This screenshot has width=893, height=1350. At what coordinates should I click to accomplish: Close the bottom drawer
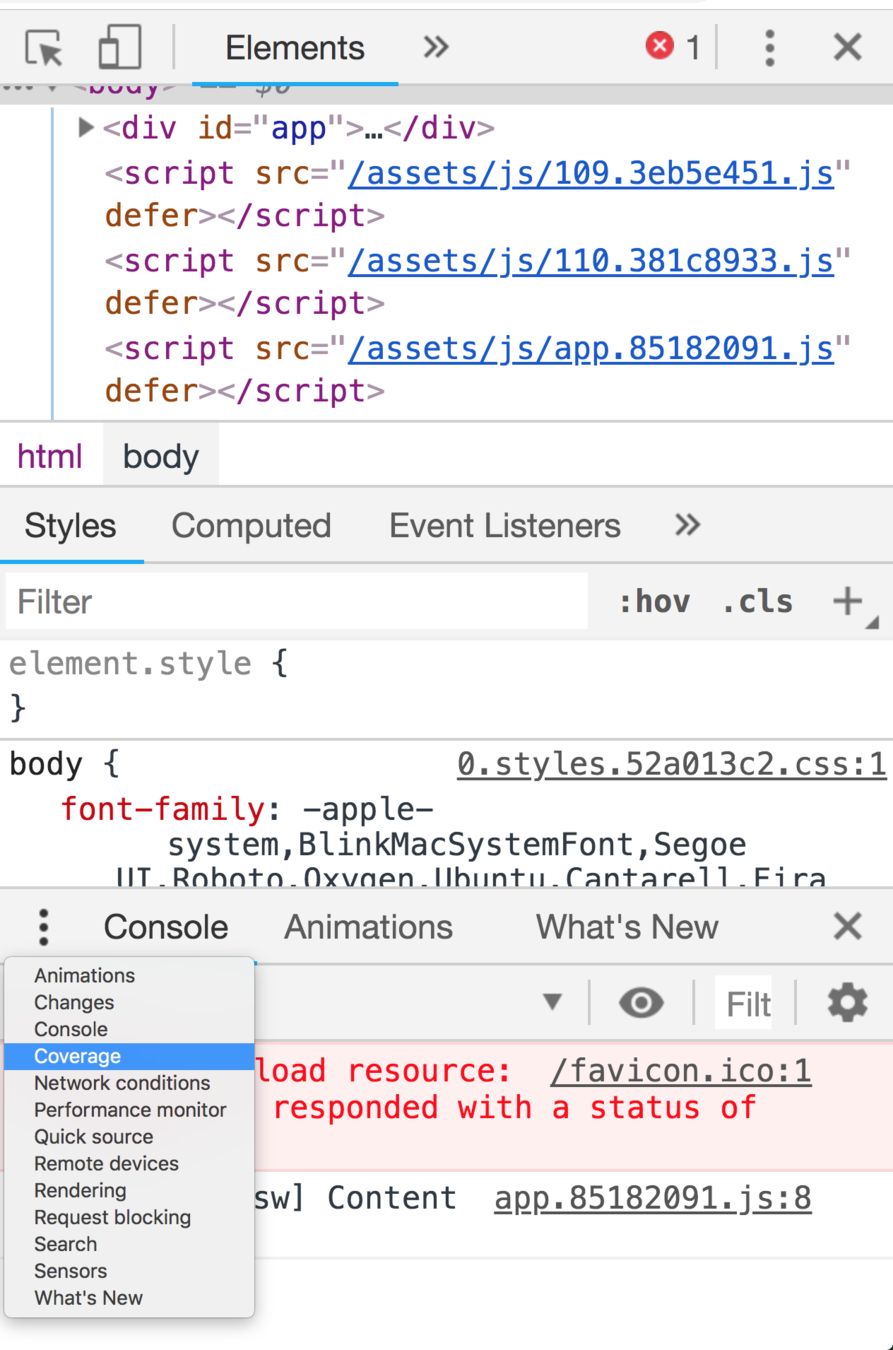click(x=847, y=927)
